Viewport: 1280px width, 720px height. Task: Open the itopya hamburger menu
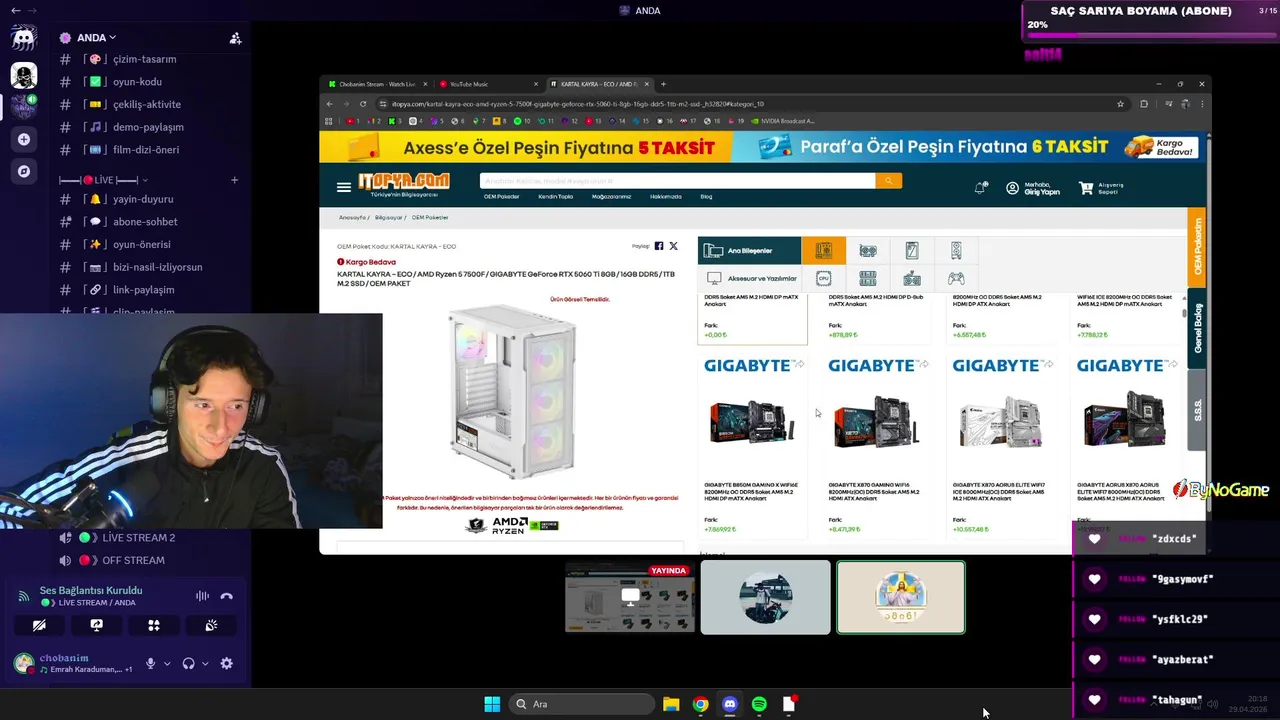[x=344, y=187]
